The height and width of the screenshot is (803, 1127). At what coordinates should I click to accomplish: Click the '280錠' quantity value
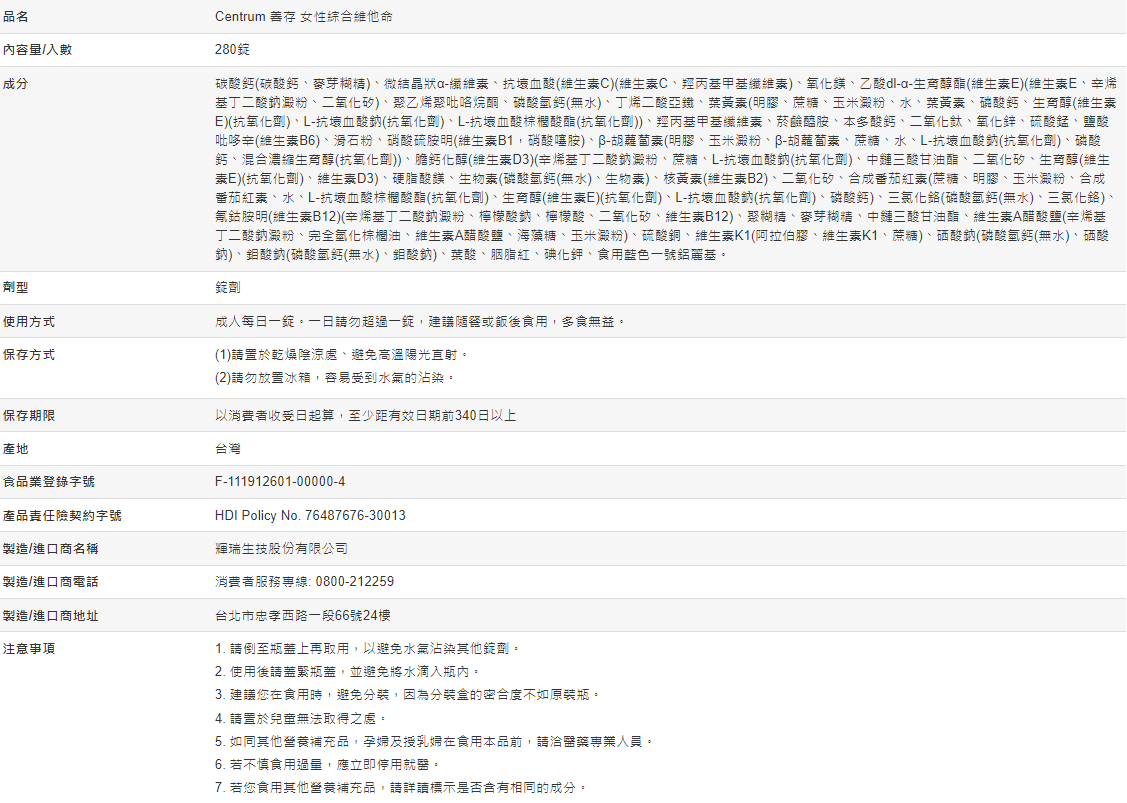pos(232,50)
